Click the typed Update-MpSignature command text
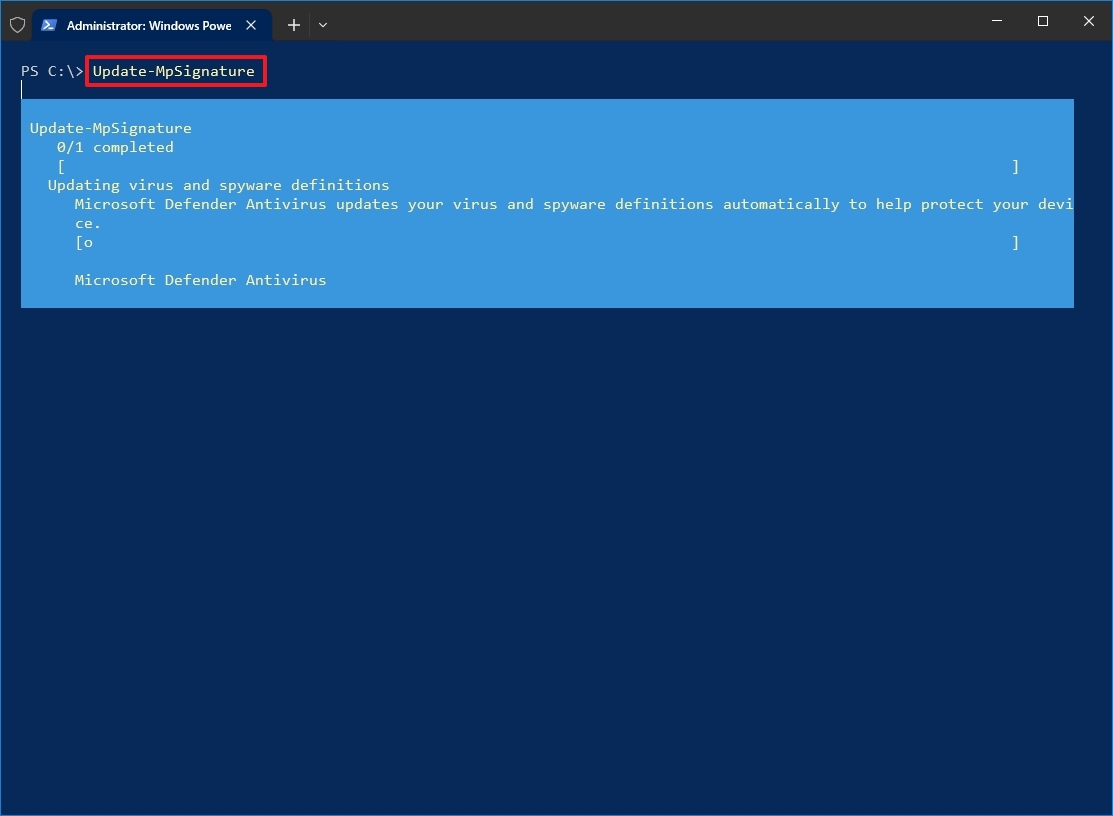 tap(174, 71)
